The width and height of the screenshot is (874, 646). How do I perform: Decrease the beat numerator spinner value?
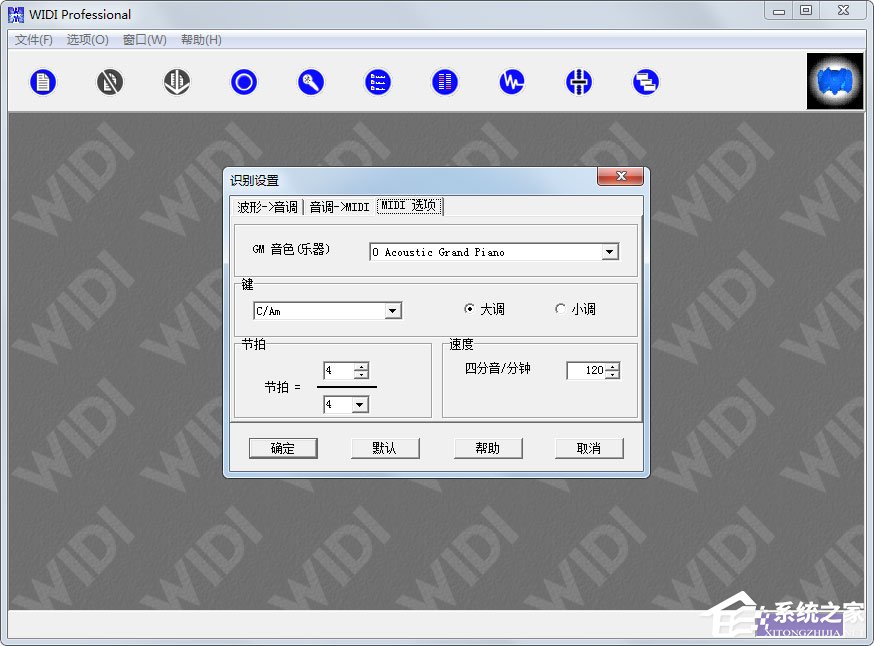click(x=361, y=375)
